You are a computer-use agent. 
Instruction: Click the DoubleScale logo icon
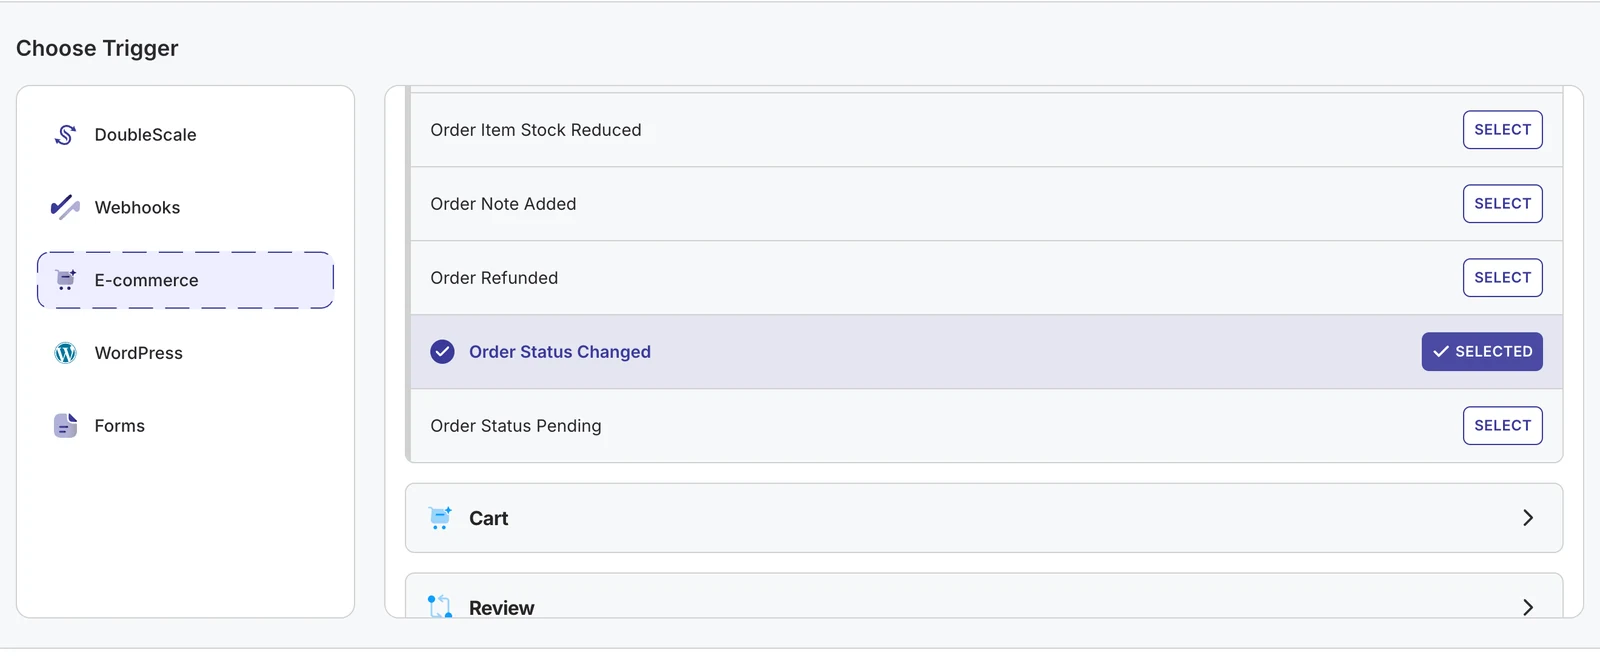point(65,135)
